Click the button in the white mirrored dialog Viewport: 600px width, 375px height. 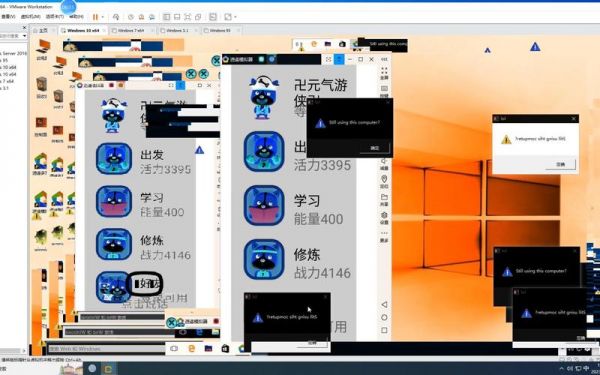560,164
